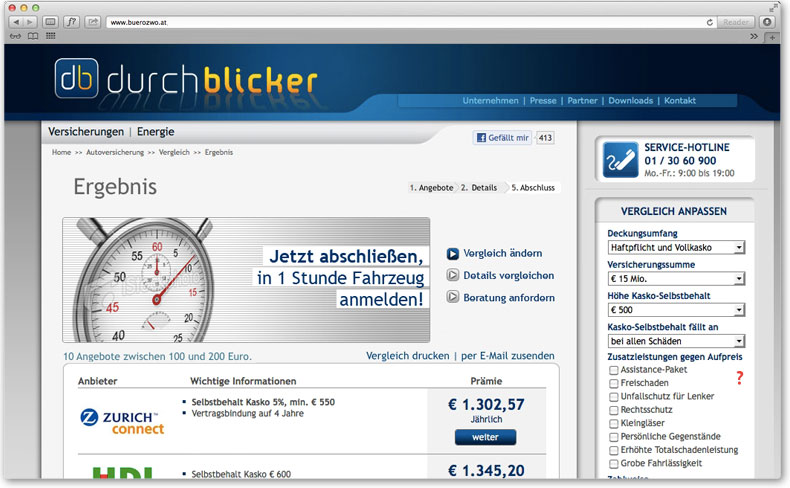Select step 1. Angebote

coord(431,188)
